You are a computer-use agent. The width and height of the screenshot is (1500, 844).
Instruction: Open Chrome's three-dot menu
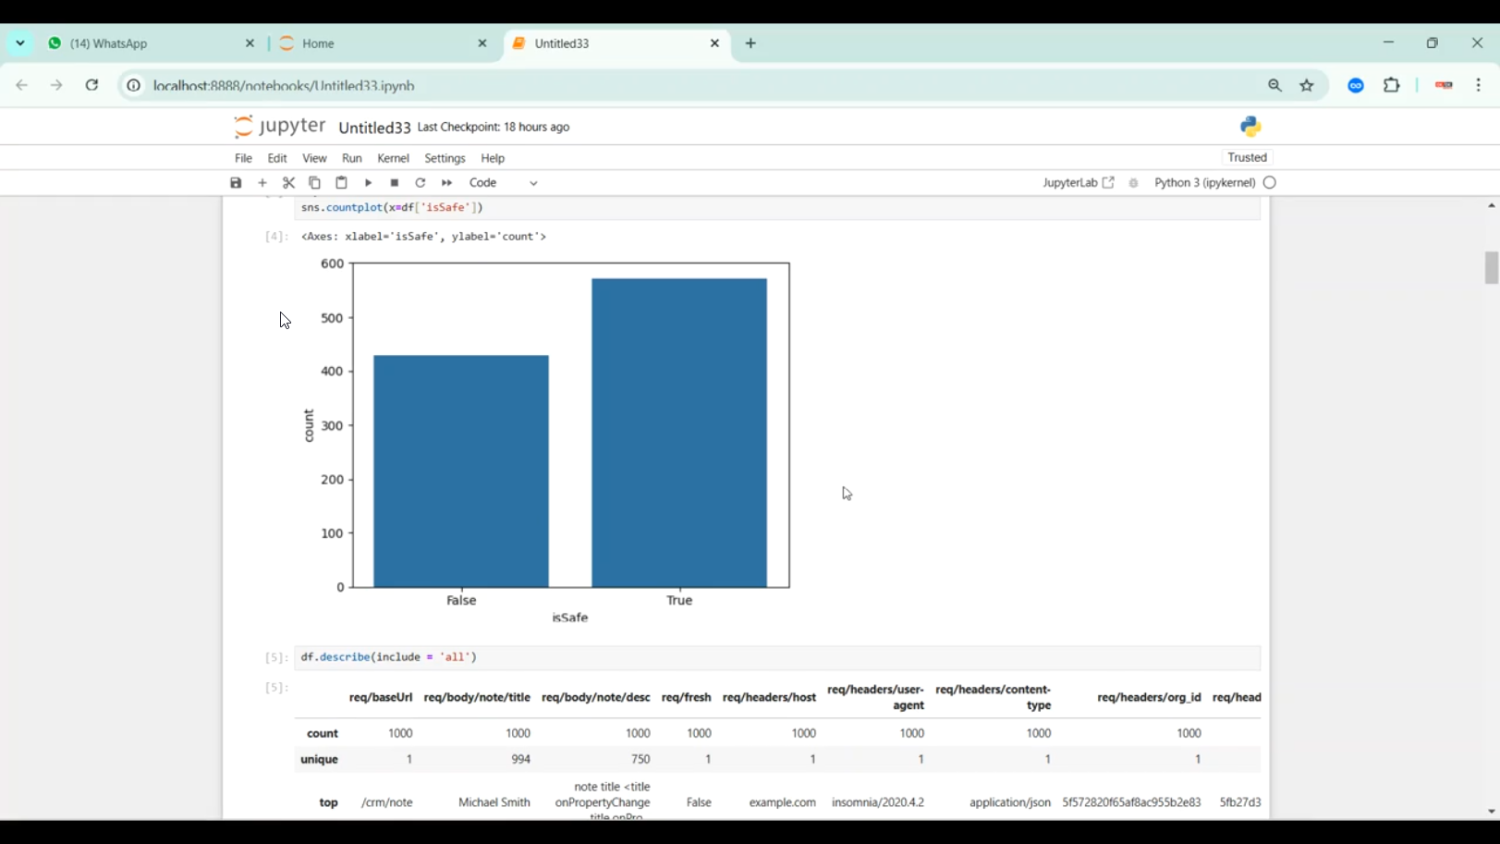[1478, 85]
